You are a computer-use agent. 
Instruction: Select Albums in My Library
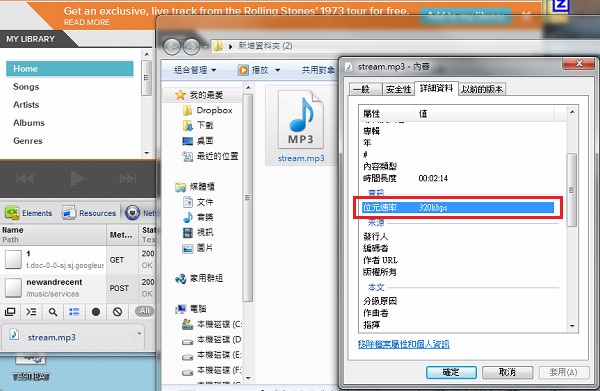point(29,122)
